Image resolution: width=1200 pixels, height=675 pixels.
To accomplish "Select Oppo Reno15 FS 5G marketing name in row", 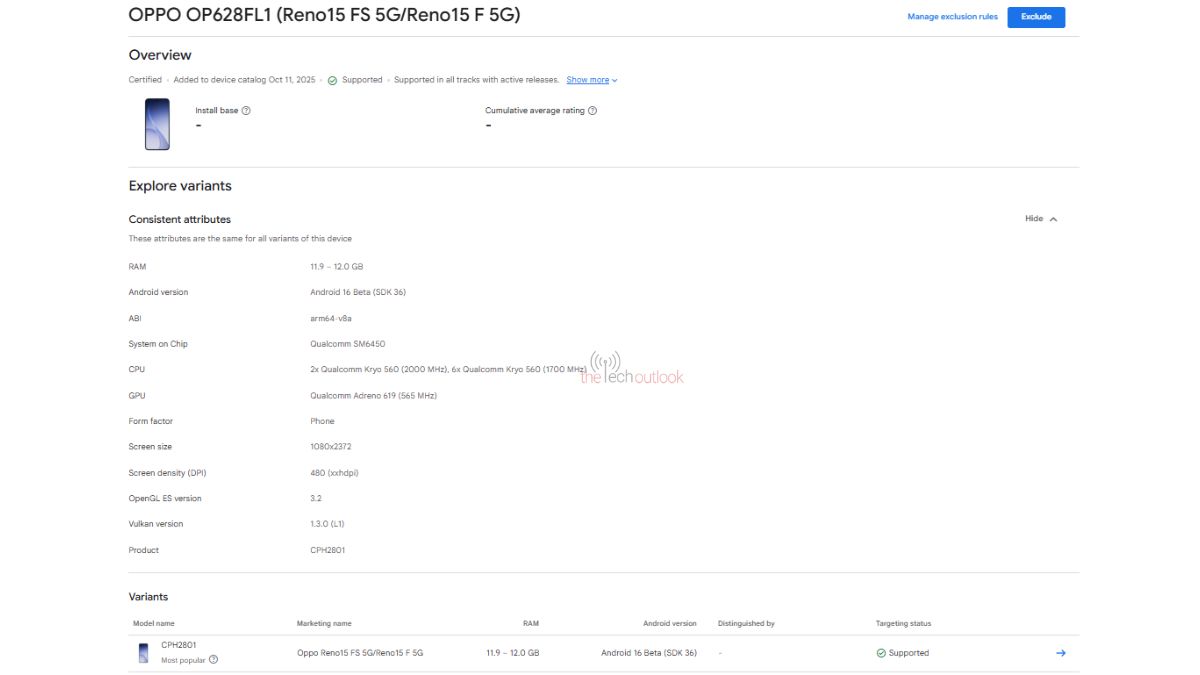I will pos(360,653).
